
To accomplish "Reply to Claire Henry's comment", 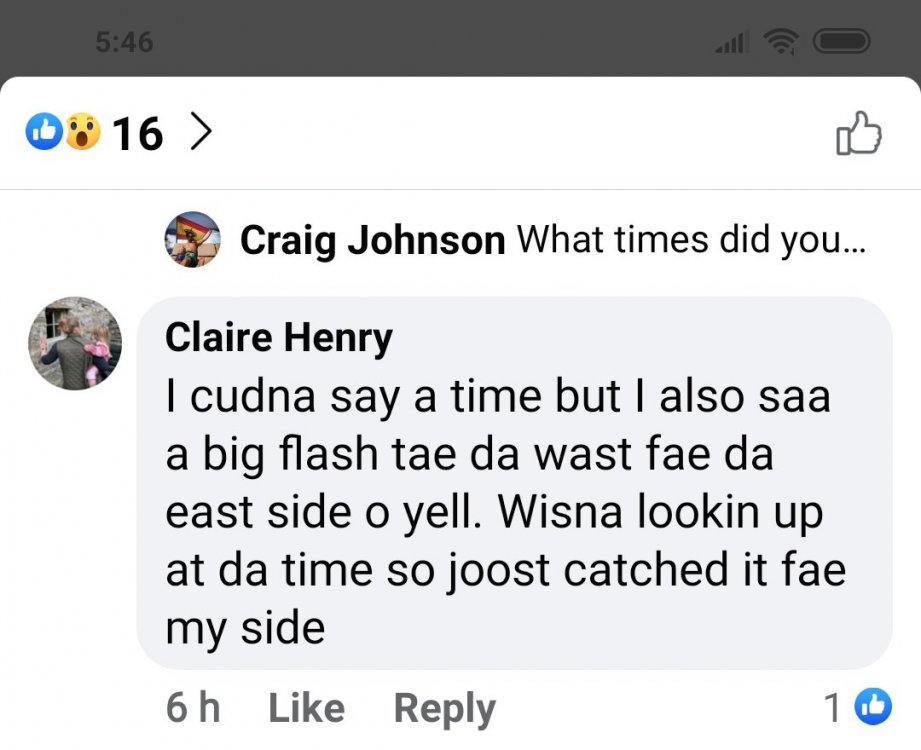I will [445, 709].
